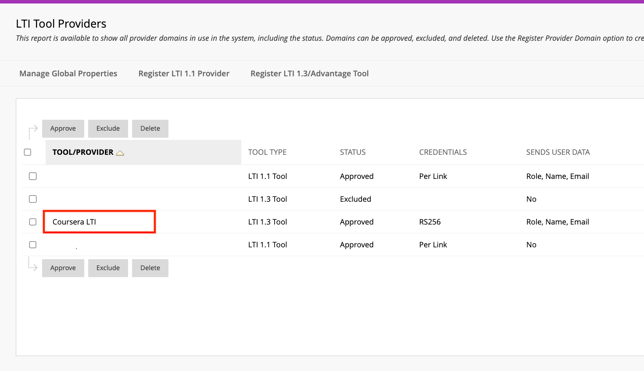Select LTI 1.3 Tool in the Coursera LTI row
644x371 pixels.
click(267, 222)
